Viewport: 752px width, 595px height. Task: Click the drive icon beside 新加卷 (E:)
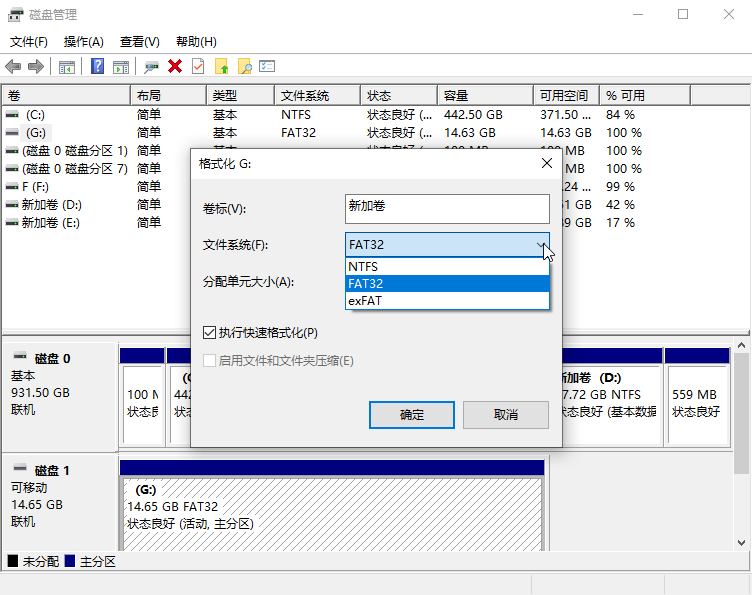[12, 222]
